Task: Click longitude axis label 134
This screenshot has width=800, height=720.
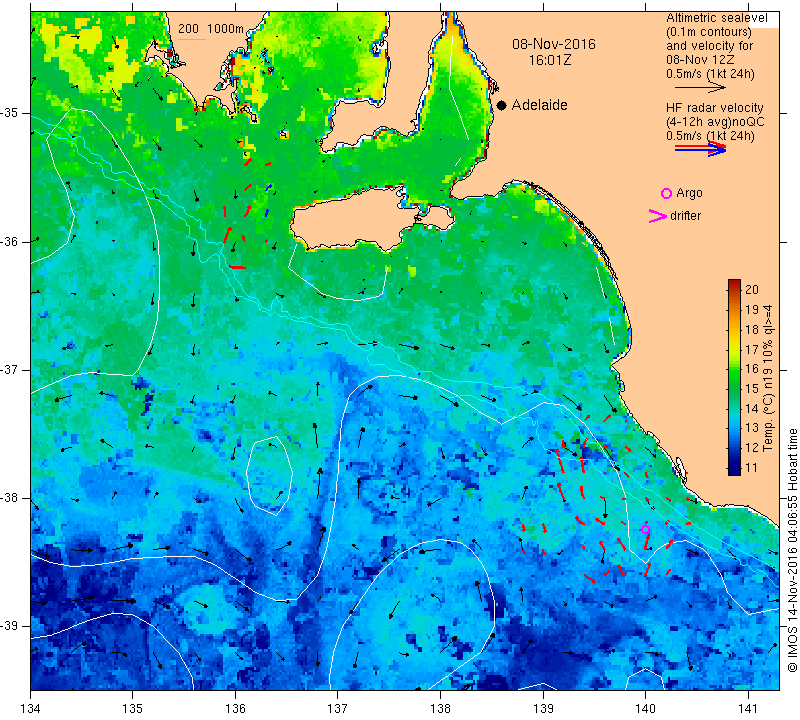Action: pos(31,708)
